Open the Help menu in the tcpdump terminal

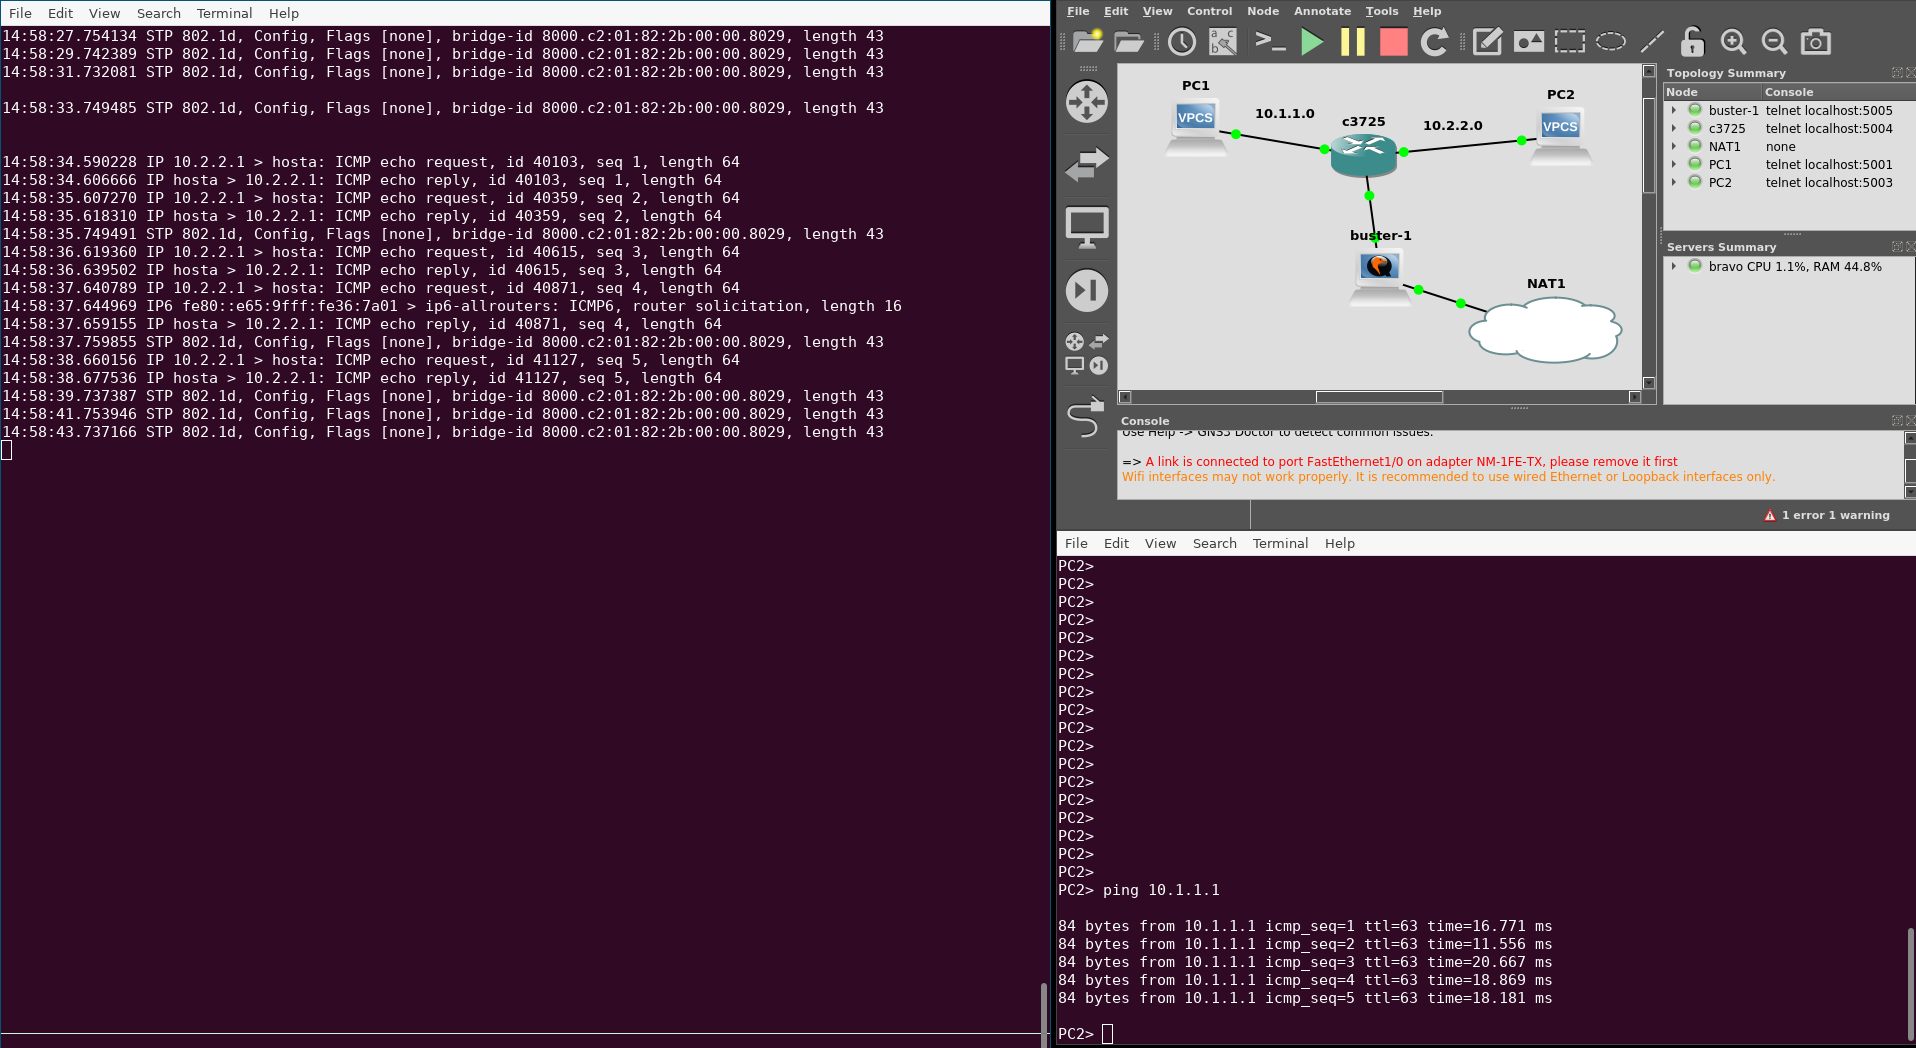click(283, 13)
